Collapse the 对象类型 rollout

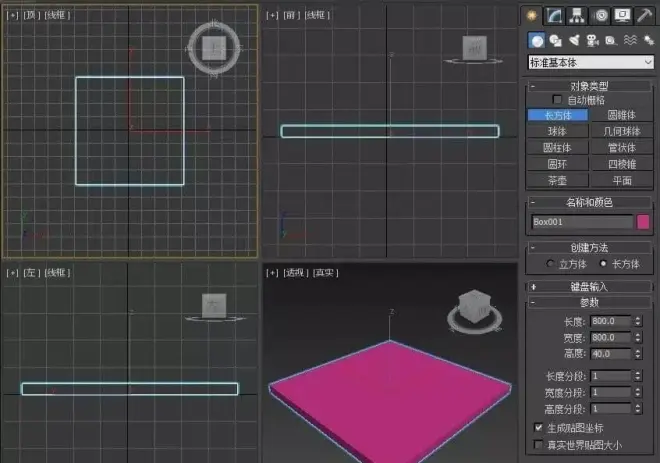point(589,86)
